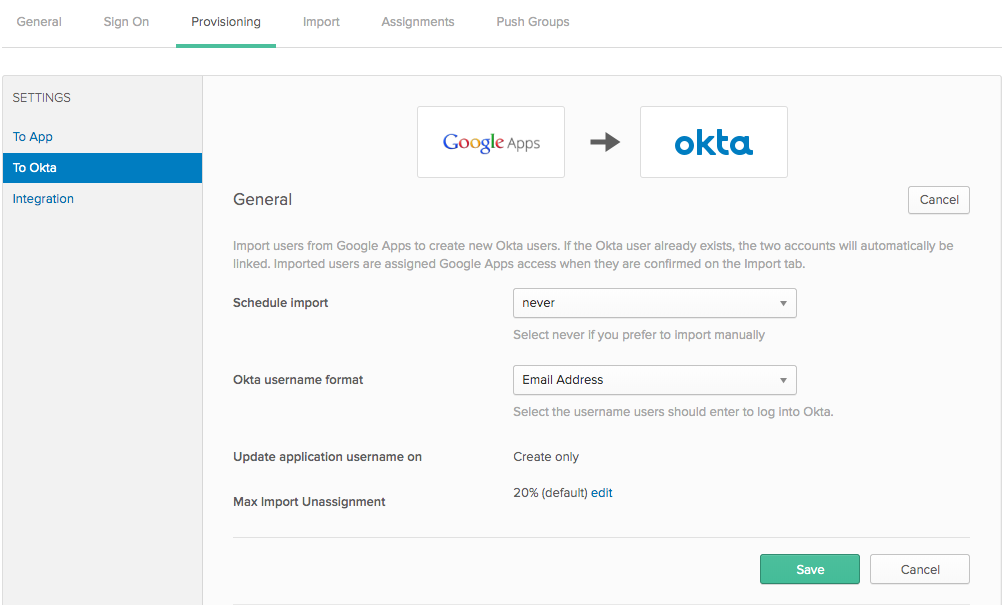Select To Okta in settings sidebar

[x=102, y=168]
